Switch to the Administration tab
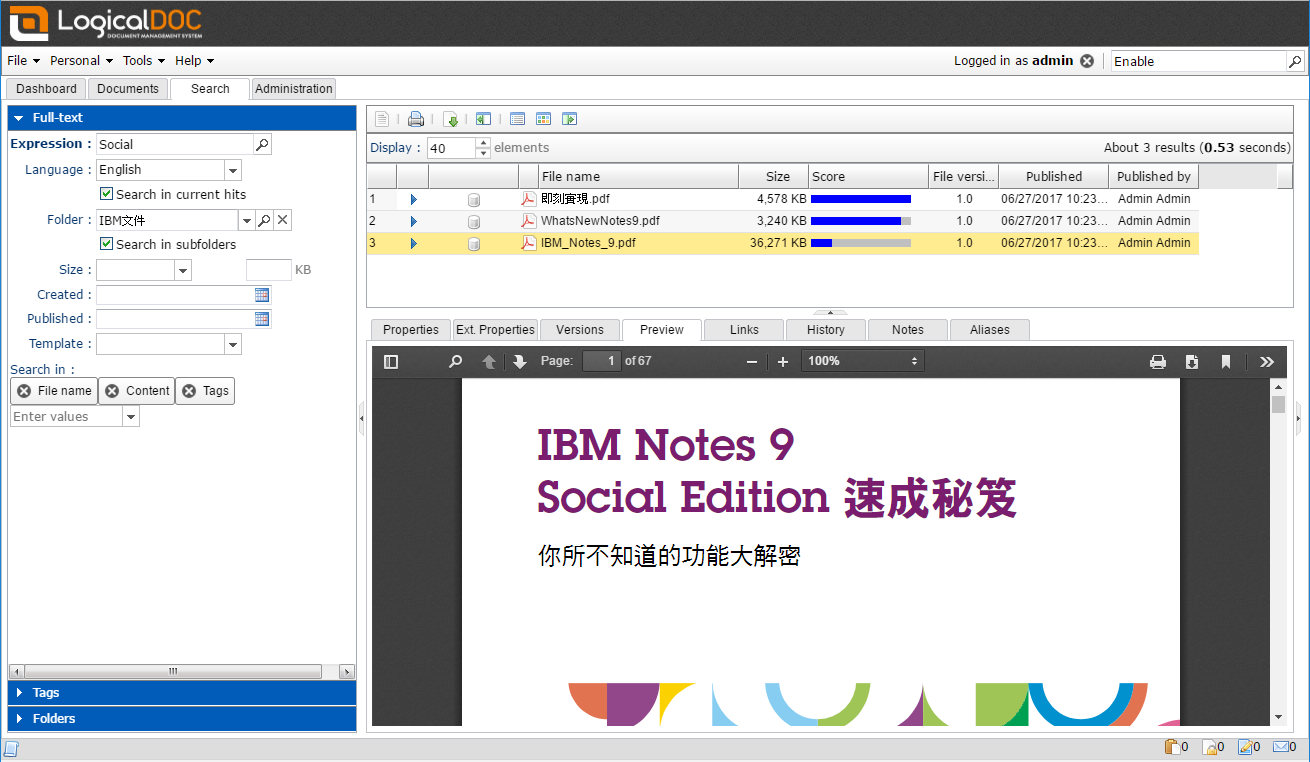Screen dimensions: 1310x762 (294, 89)
